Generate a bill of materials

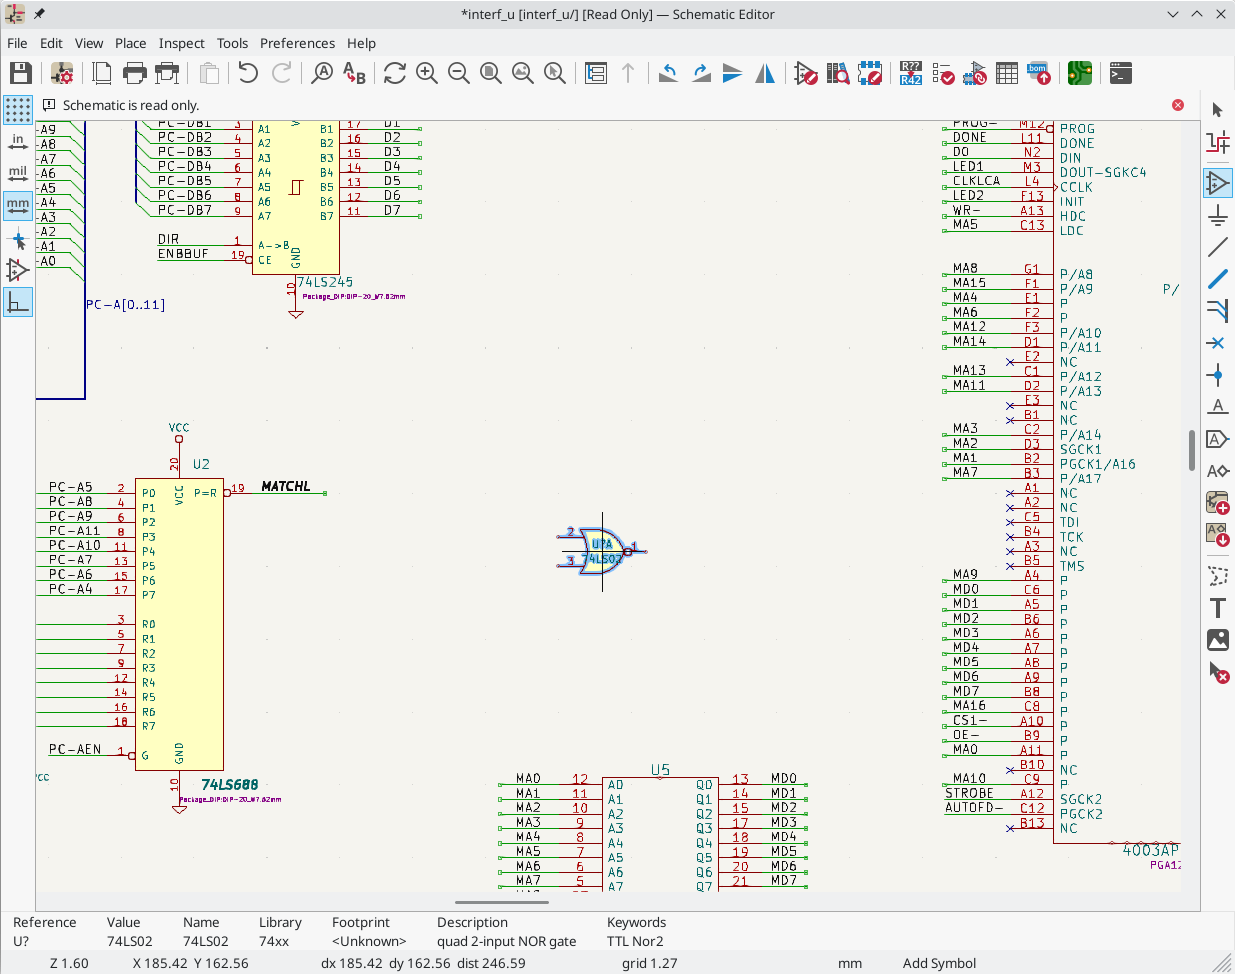(1038, 73)
